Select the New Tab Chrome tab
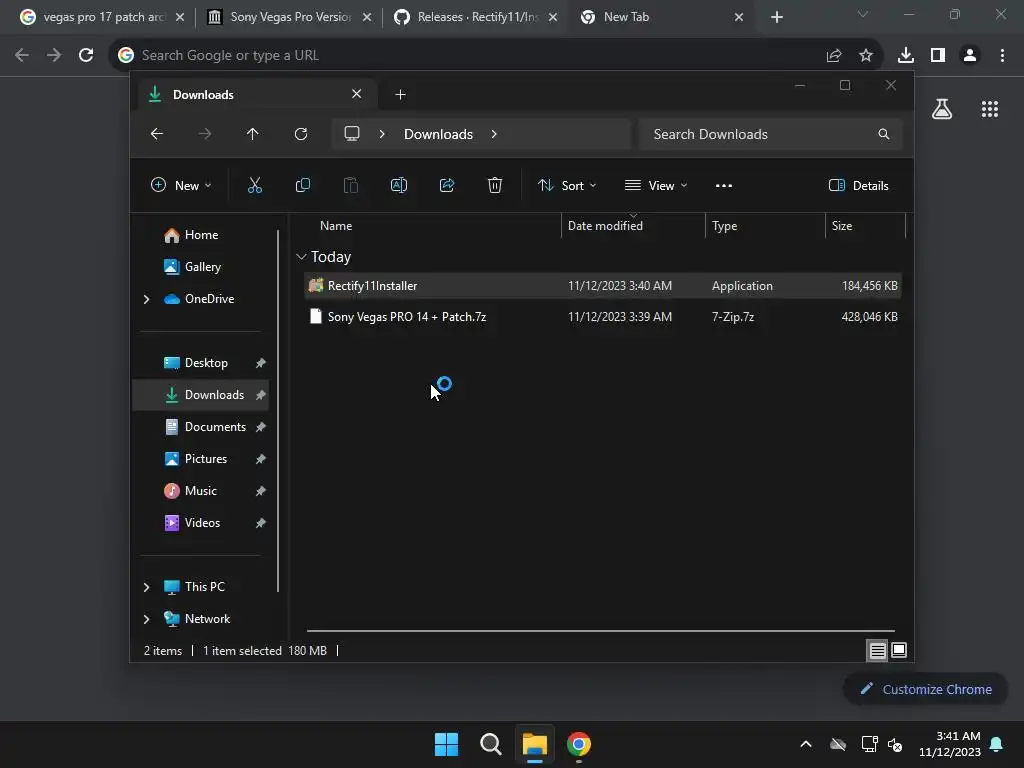The height and width of the screenshot is (768, 1024). click(x=662, y=17)
